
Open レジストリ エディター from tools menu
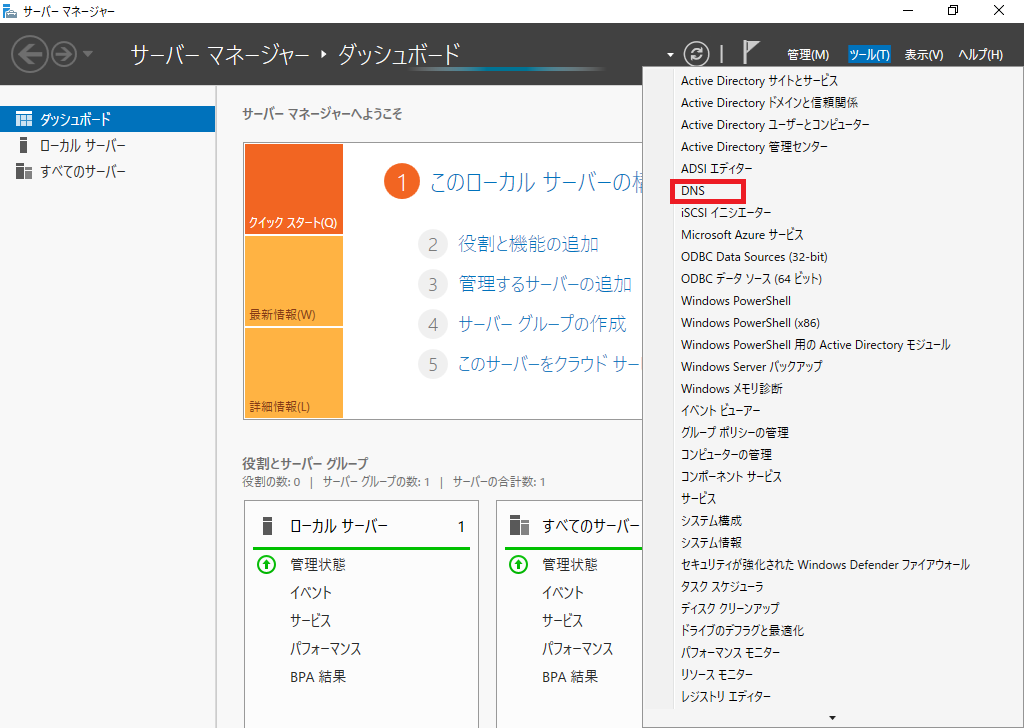pyautogui.click(x=726, y=696)
